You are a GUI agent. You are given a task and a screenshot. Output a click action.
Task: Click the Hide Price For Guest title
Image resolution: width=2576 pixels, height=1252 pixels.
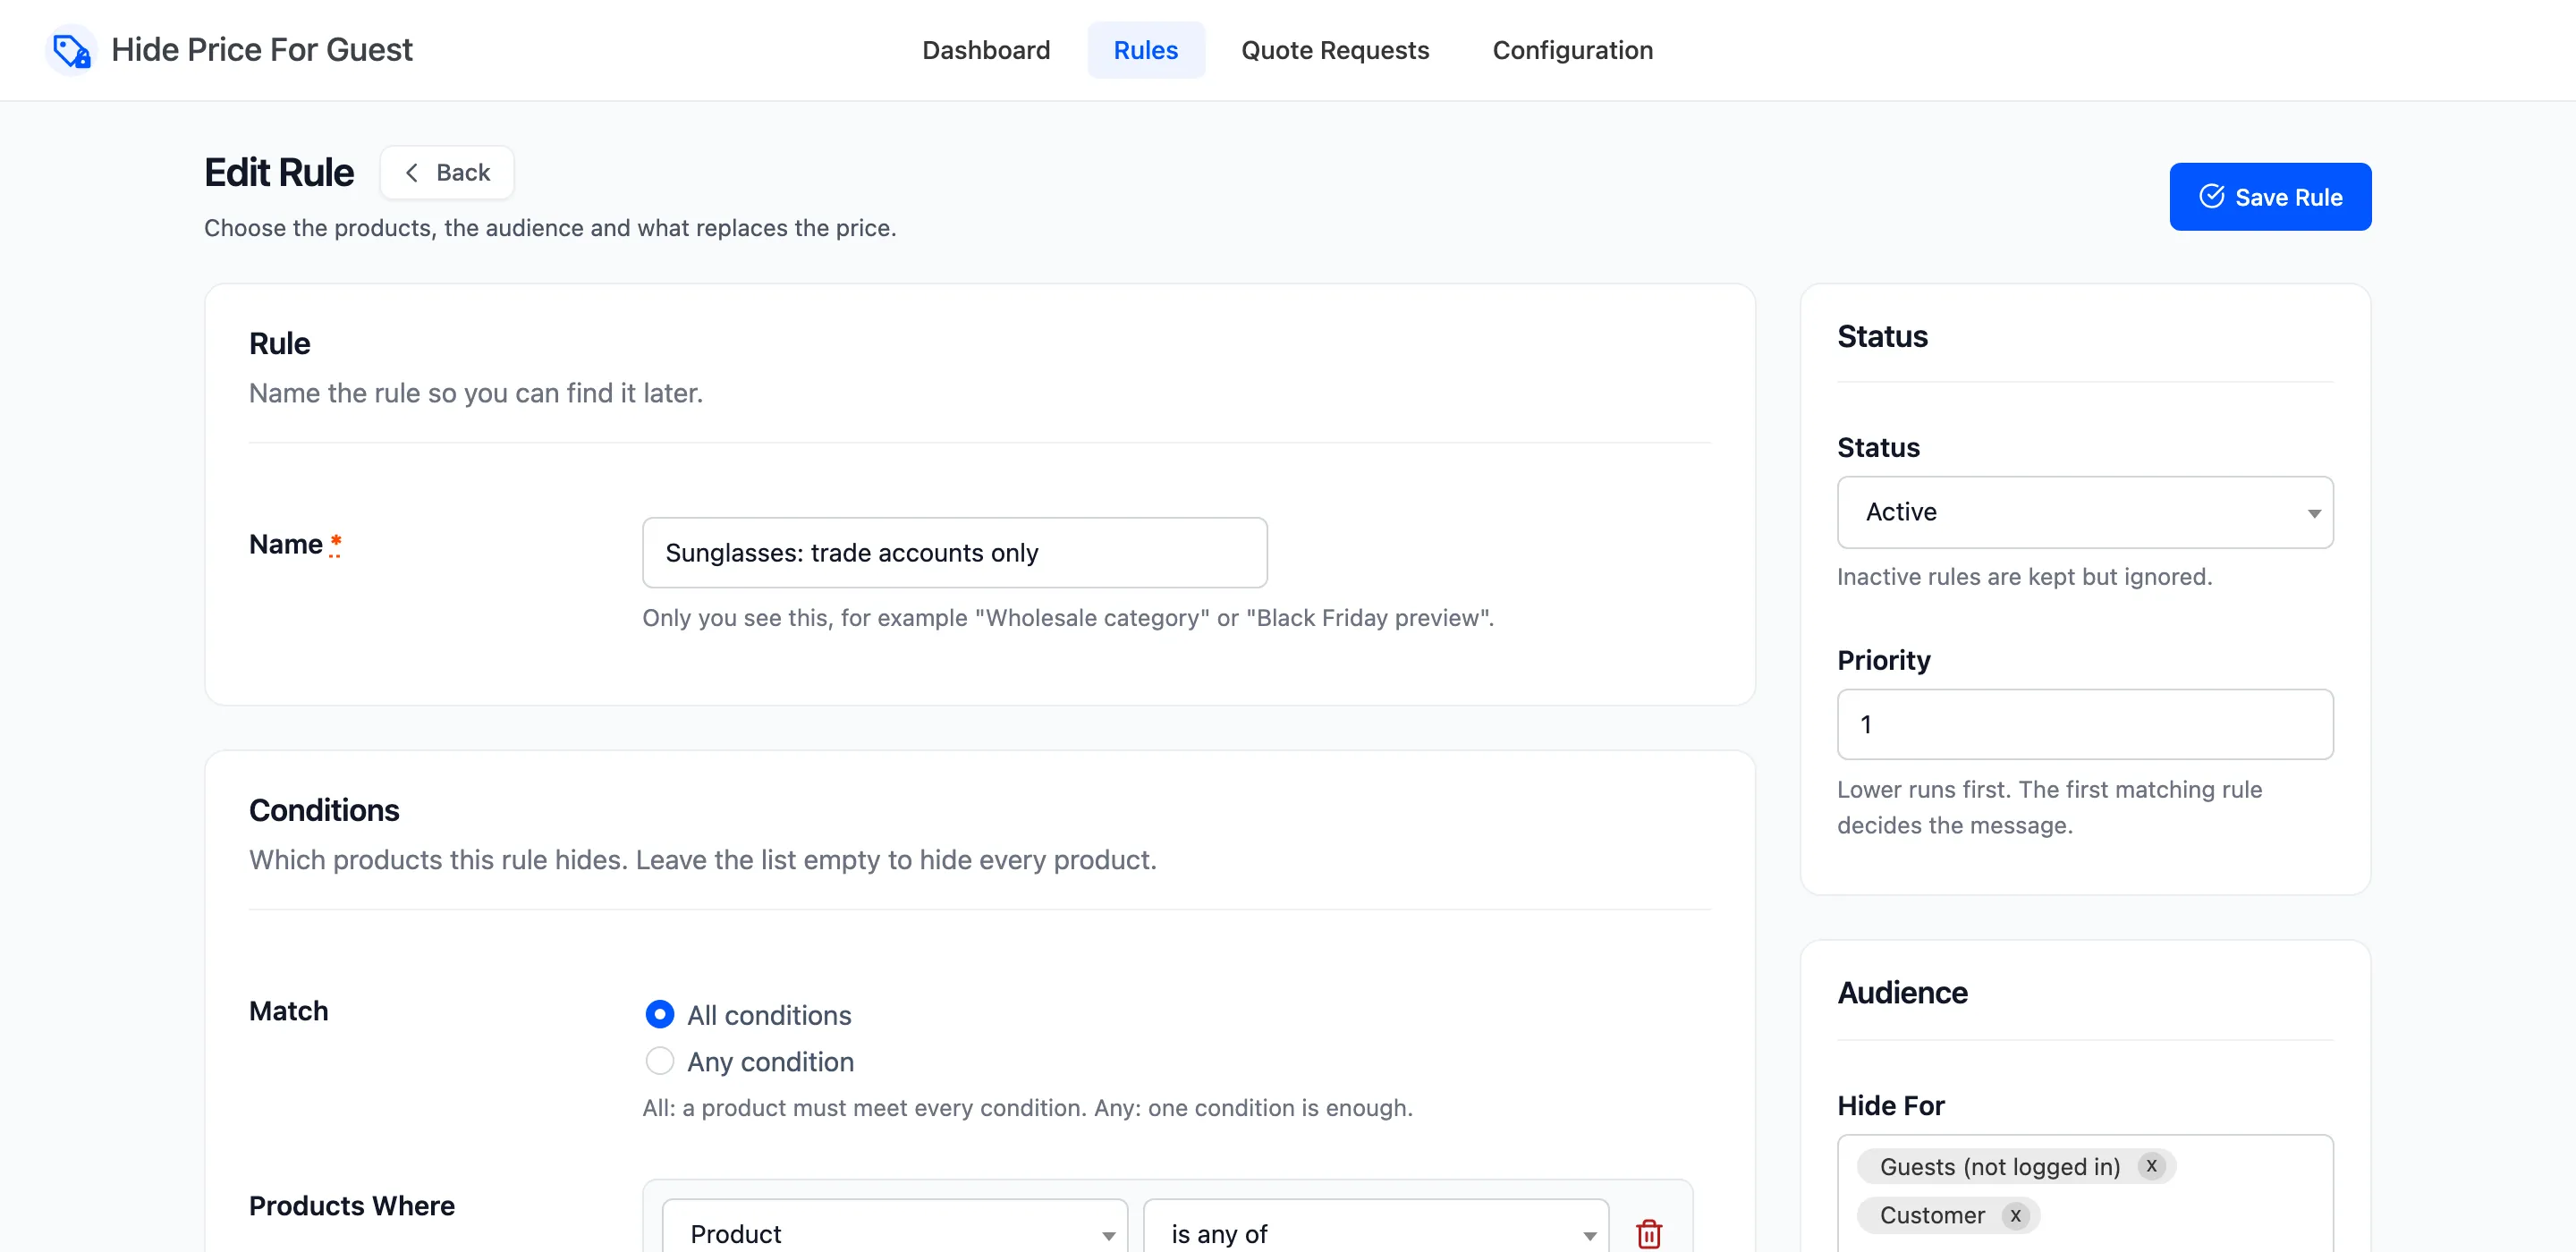point(262,50)
